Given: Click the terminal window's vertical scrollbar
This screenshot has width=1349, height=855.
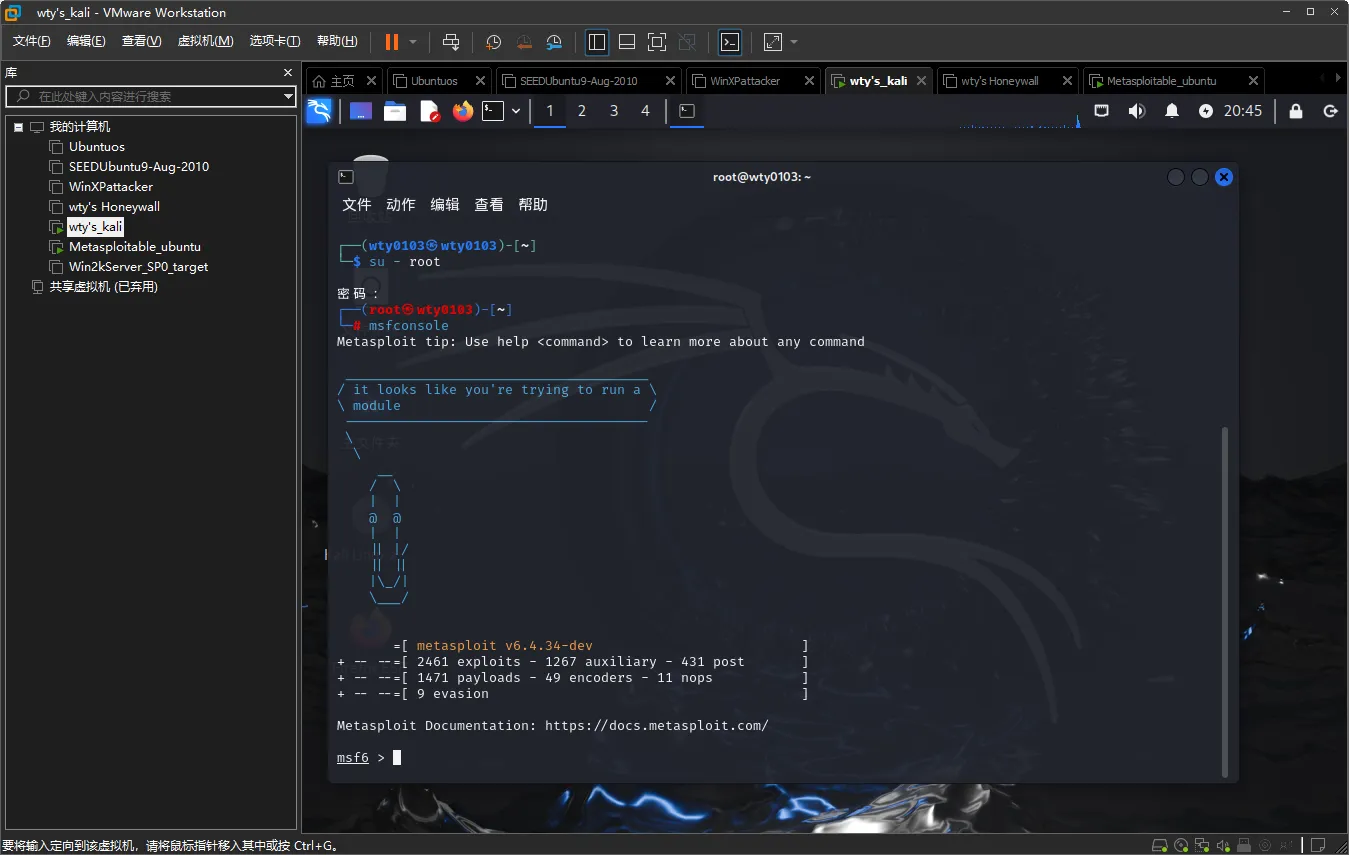Looking at the screenshot, I should (1225, 600).
